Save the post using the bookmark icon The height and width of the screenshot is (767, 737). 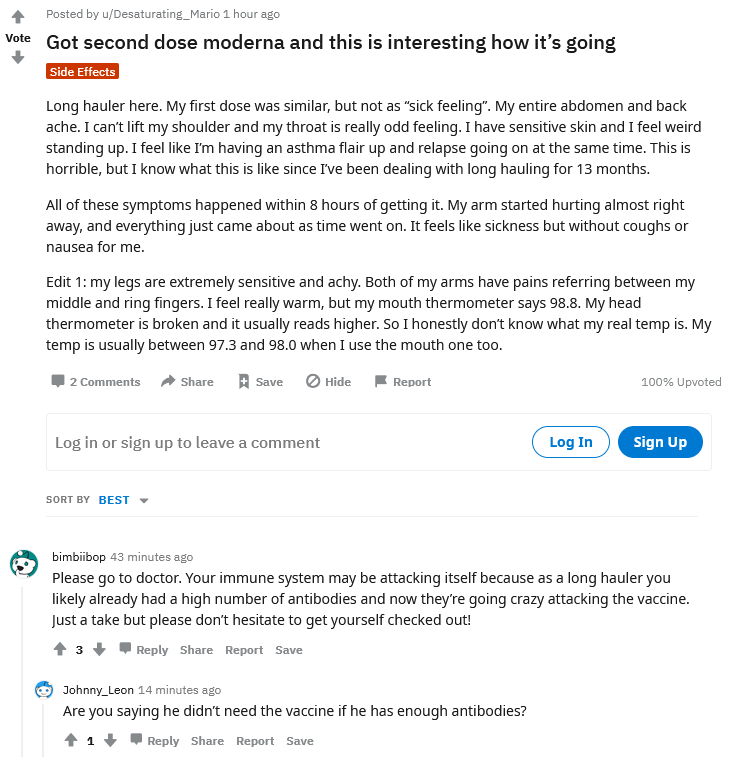(x=244, y=381)
